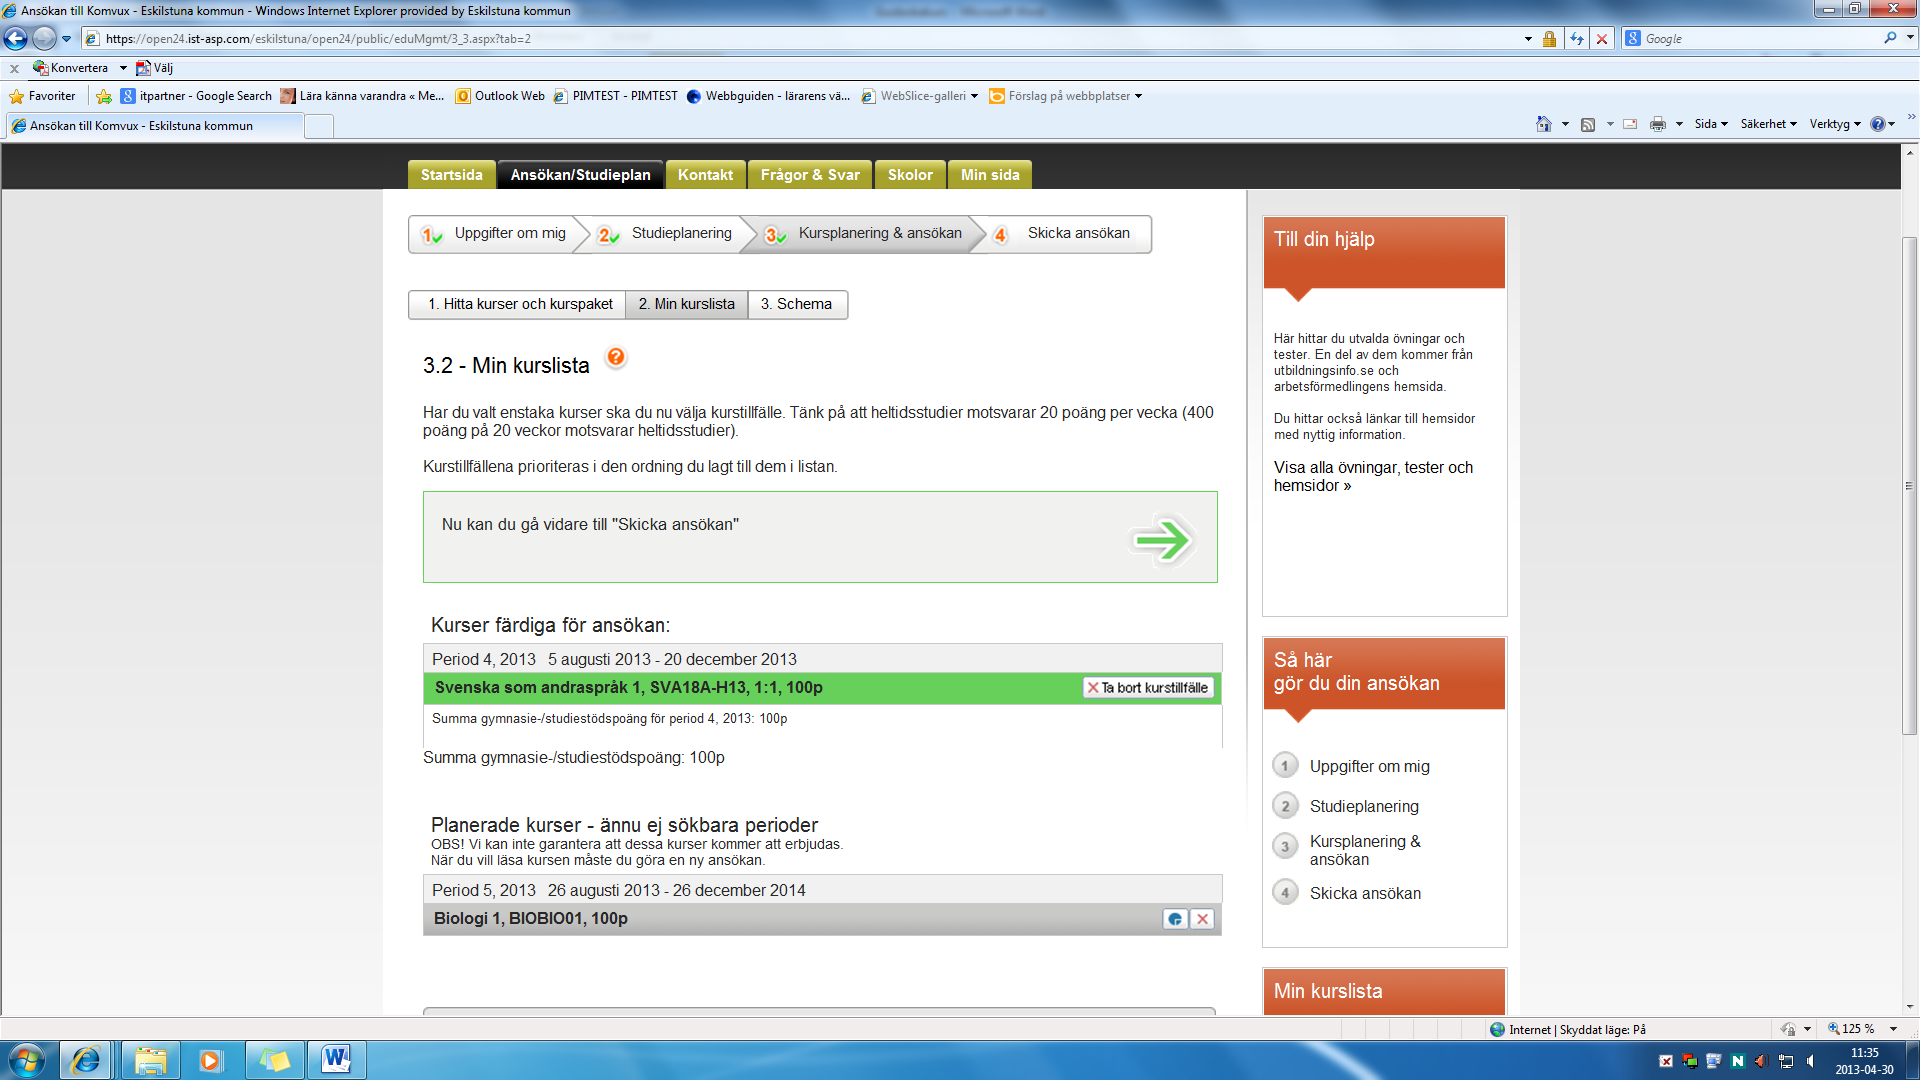Viewport: 1920px width, 1080px height.
Task: Open the recent pages dropdown arrow
Action: point(66,39)
